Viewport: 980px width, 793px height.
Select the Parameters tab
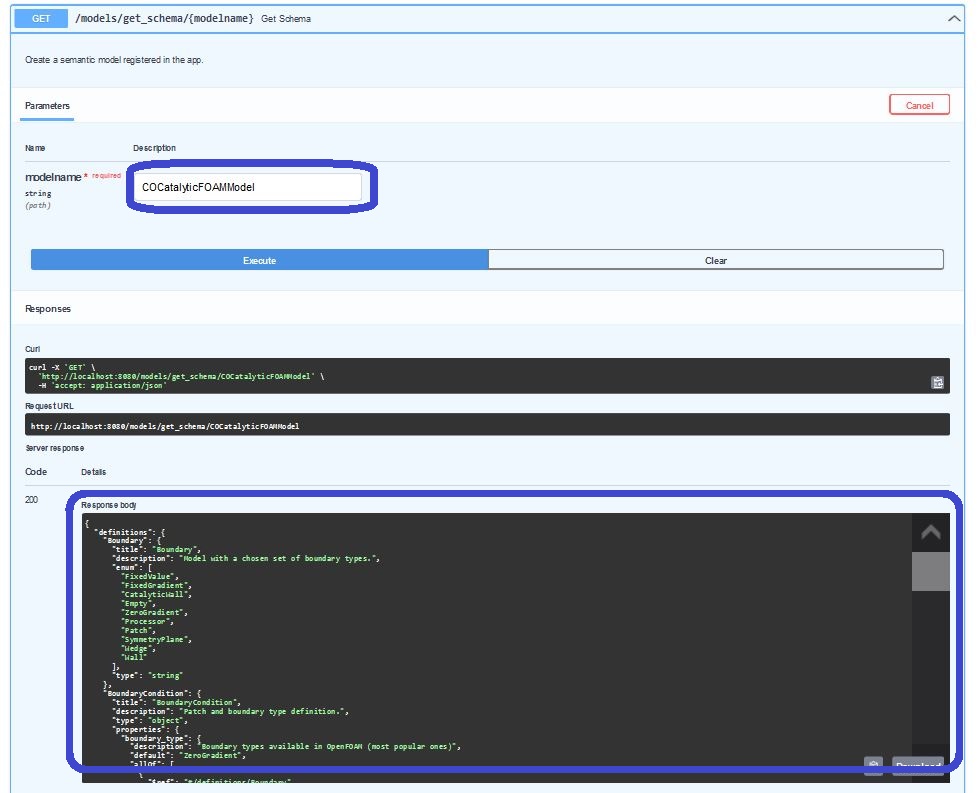[x=48, y=106]
